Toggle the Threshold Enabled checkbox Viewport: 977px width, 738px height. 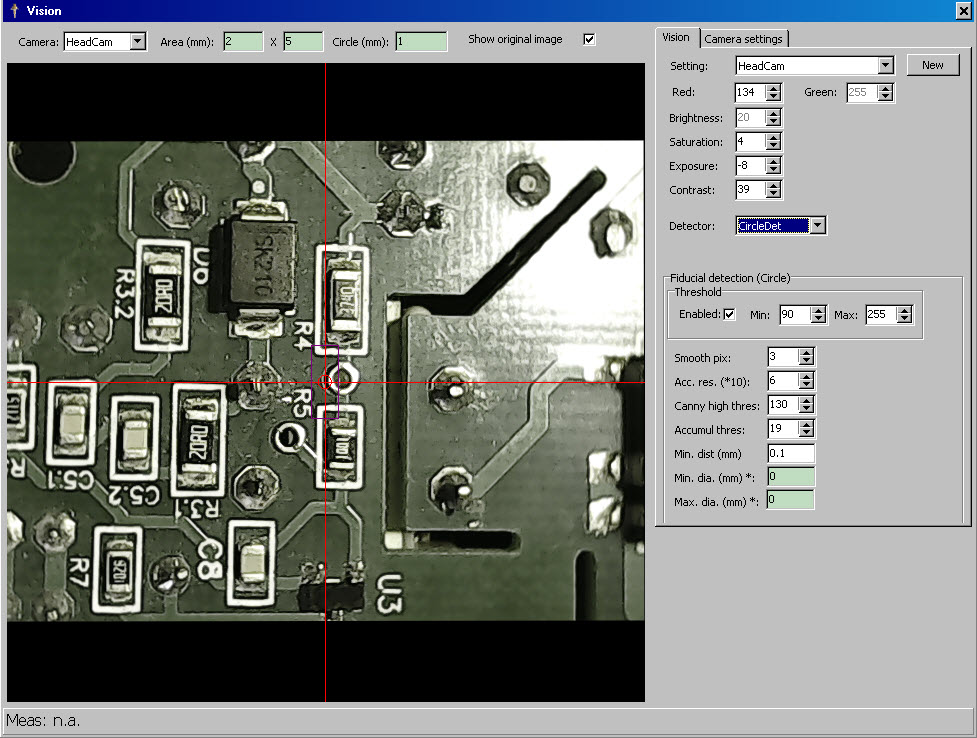click(729, 314)
